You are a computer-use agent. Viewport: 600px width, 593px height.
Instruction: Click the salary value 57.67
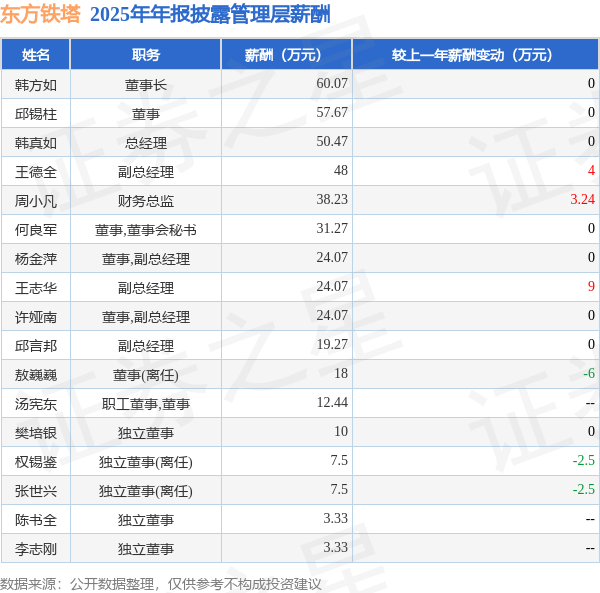(x=332, y=112)
